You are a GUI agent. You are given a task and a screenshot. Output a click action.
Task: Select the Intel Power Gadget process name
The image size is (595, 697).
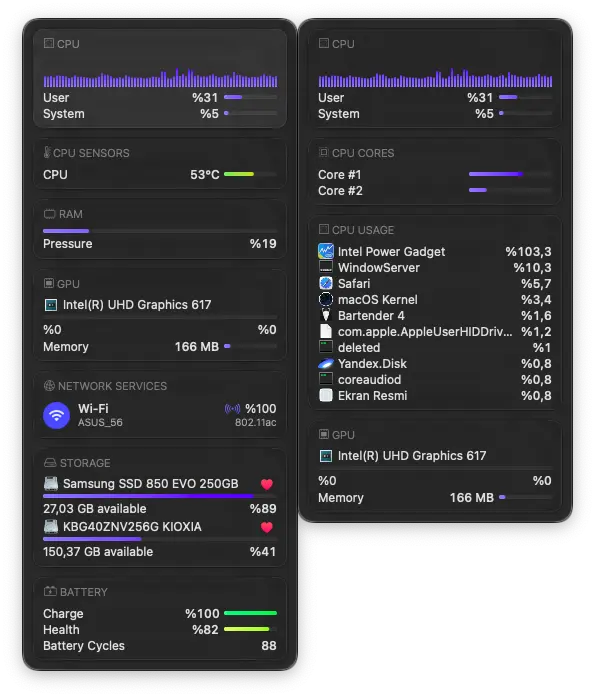coord(391,252)
